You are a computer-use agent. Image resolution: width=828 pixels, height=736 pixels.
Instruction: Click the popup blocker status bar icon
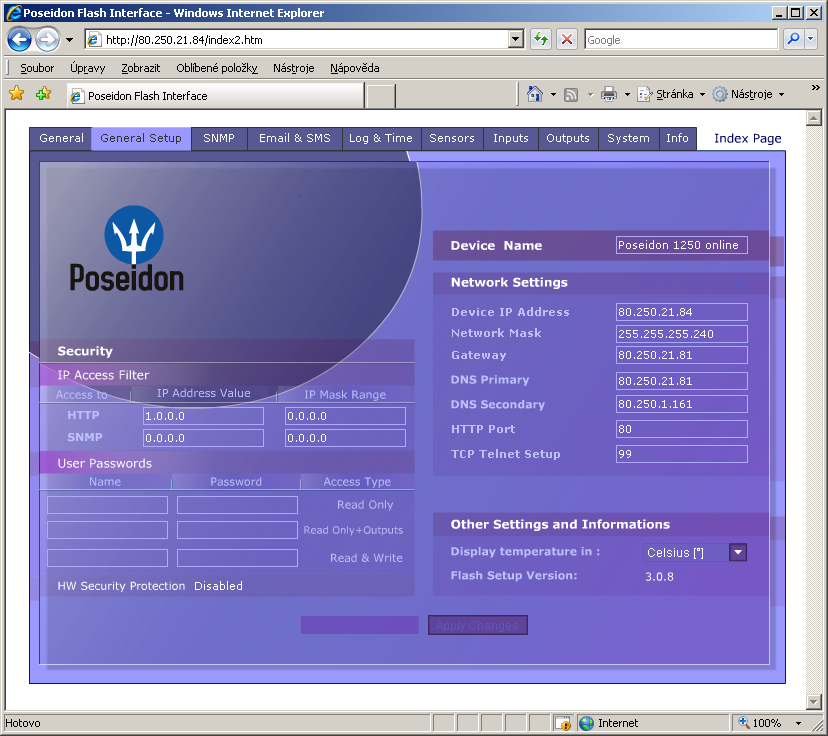click(563, 723)
